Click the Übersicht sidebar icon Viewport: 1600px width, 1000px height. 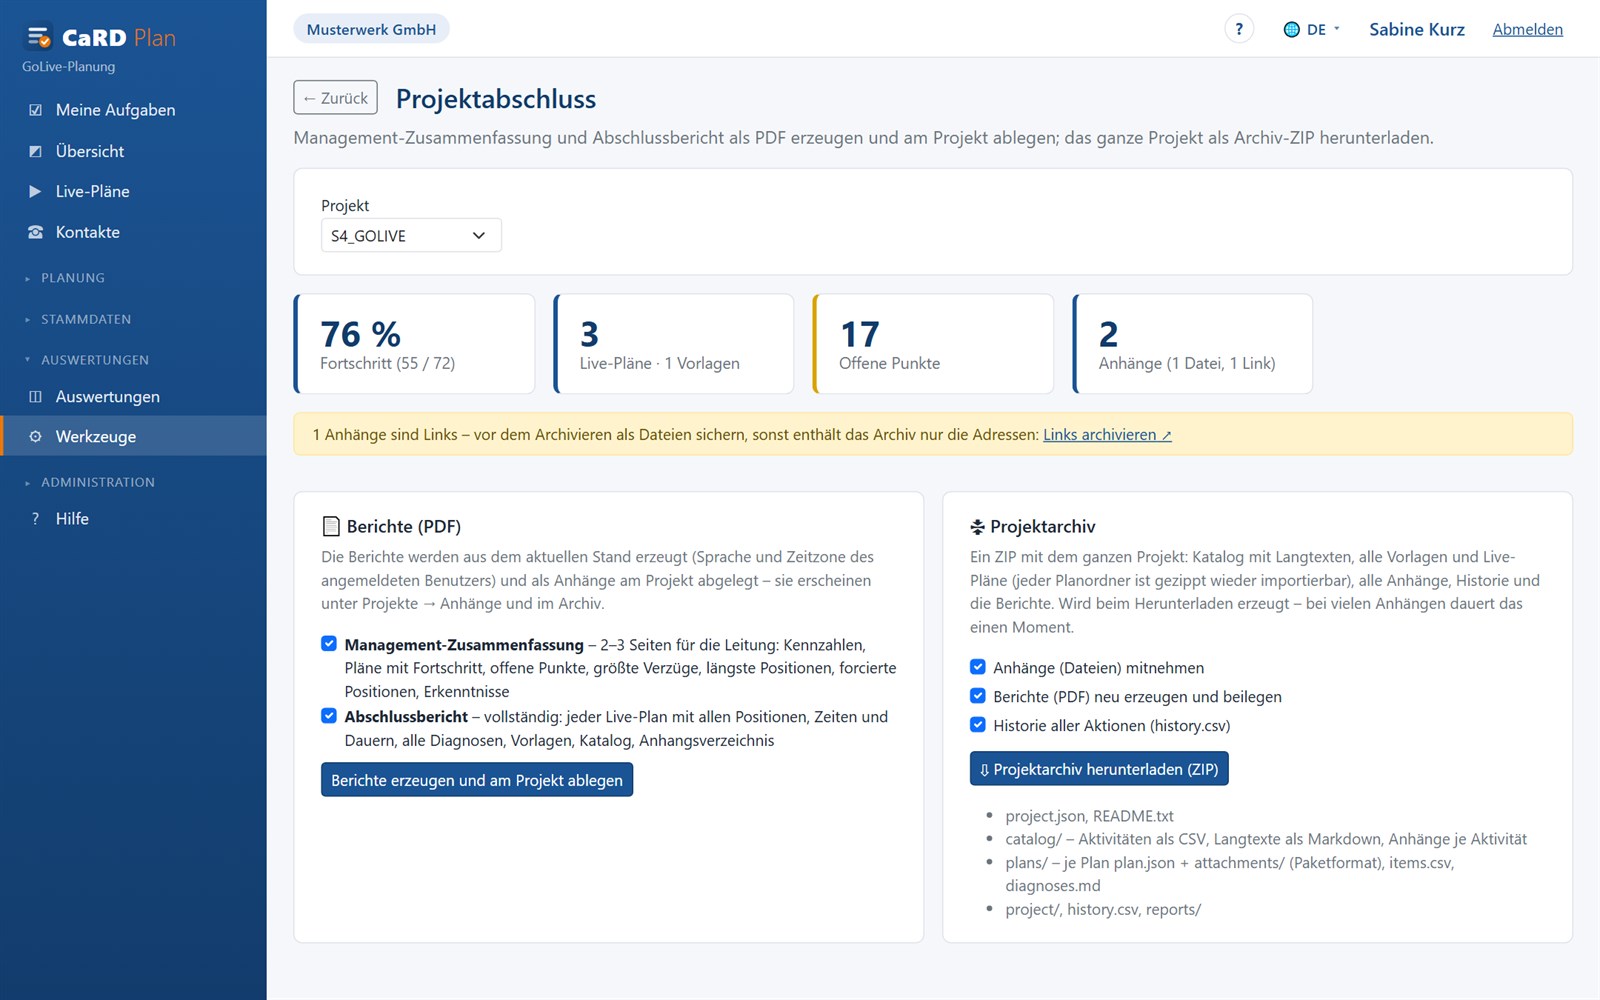click(x=36, y=151)
